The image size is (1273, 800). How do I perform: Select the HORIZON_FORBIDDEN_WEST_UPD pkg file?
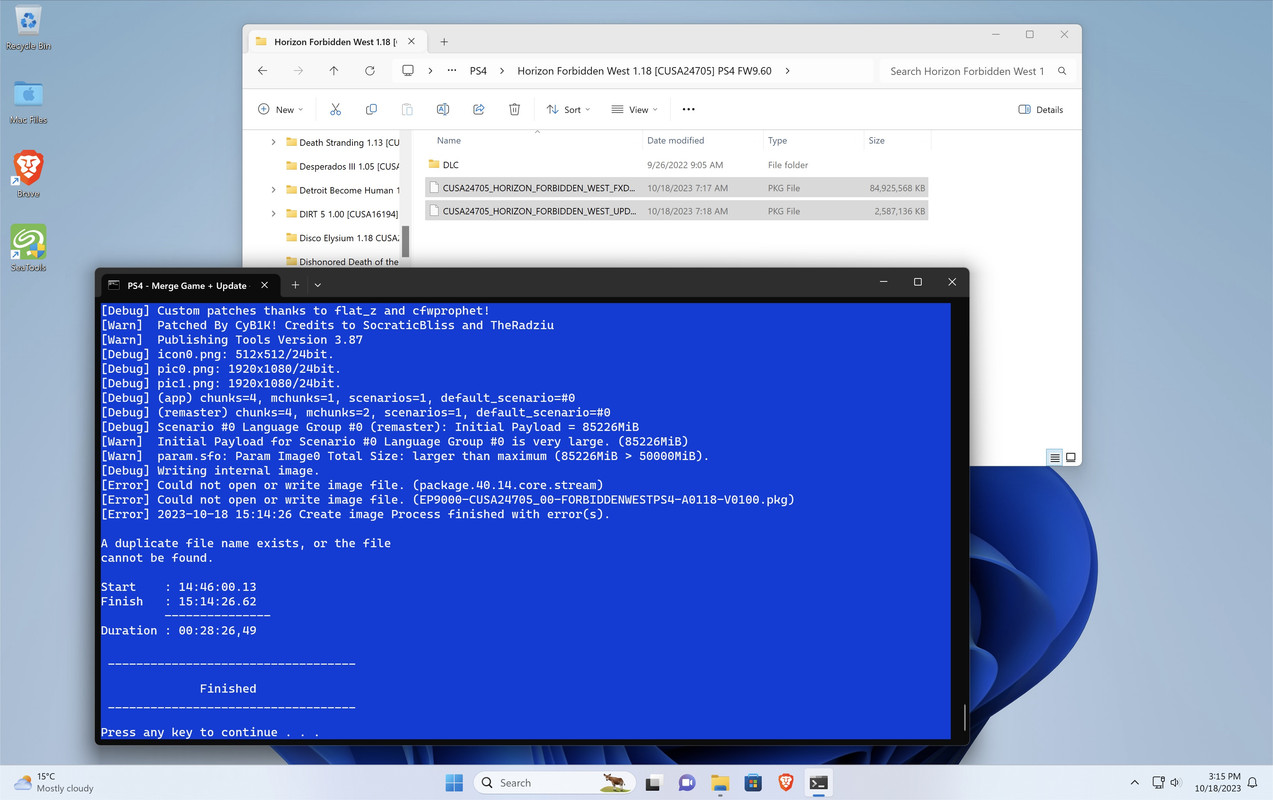coord(676,211)
